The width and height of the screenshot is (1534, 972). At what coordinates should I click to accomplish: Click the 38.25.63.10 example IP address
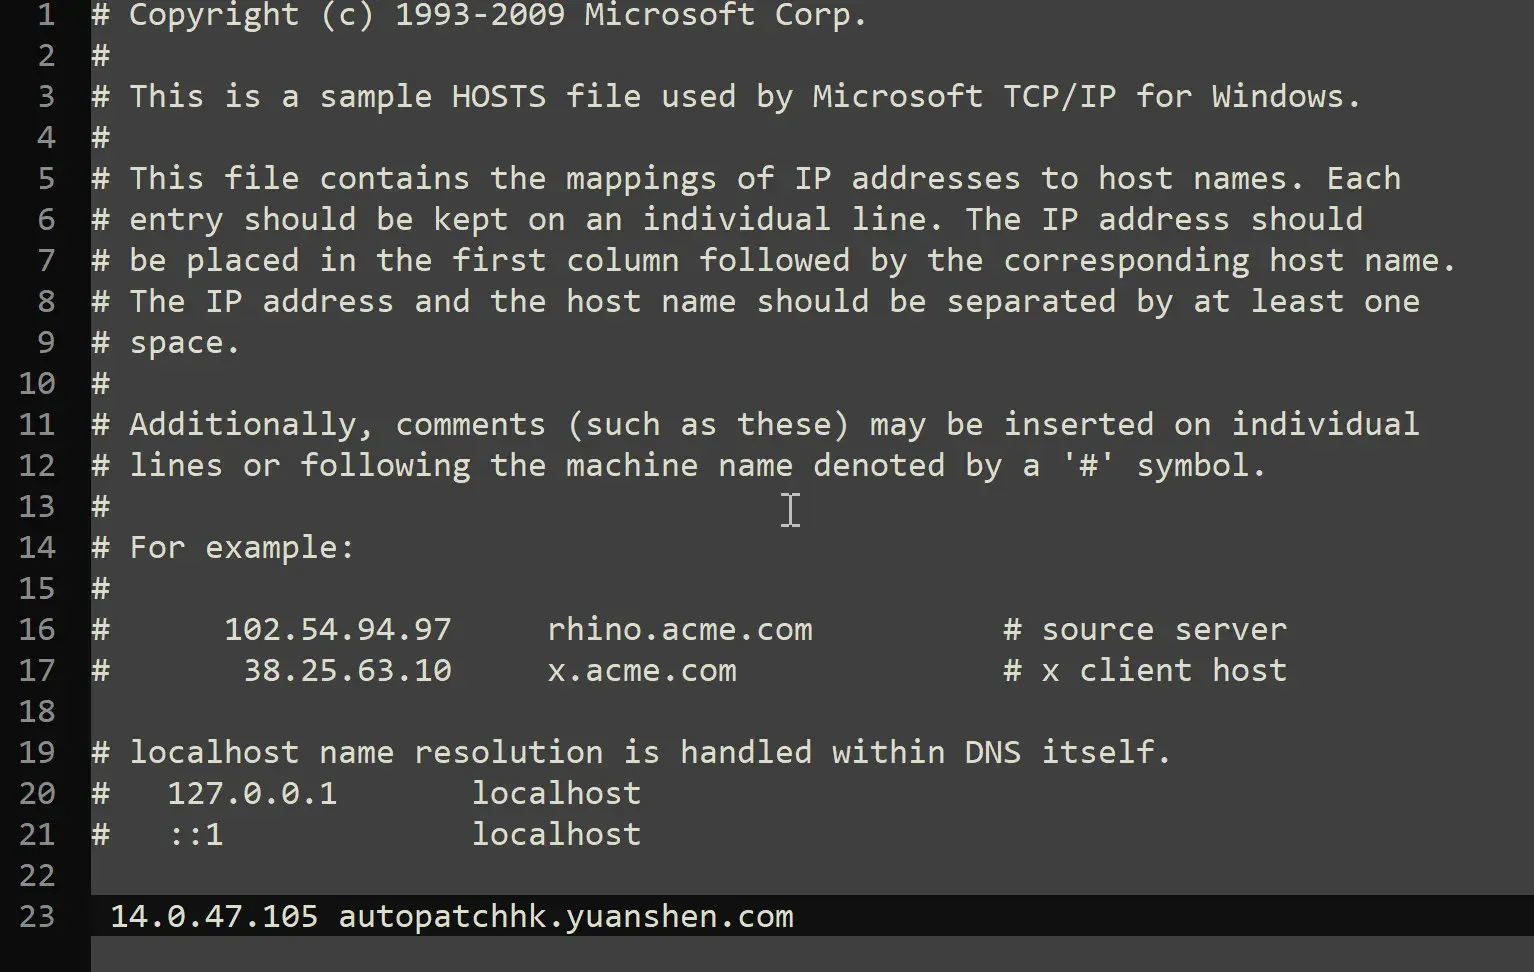[x=347, y=671]
